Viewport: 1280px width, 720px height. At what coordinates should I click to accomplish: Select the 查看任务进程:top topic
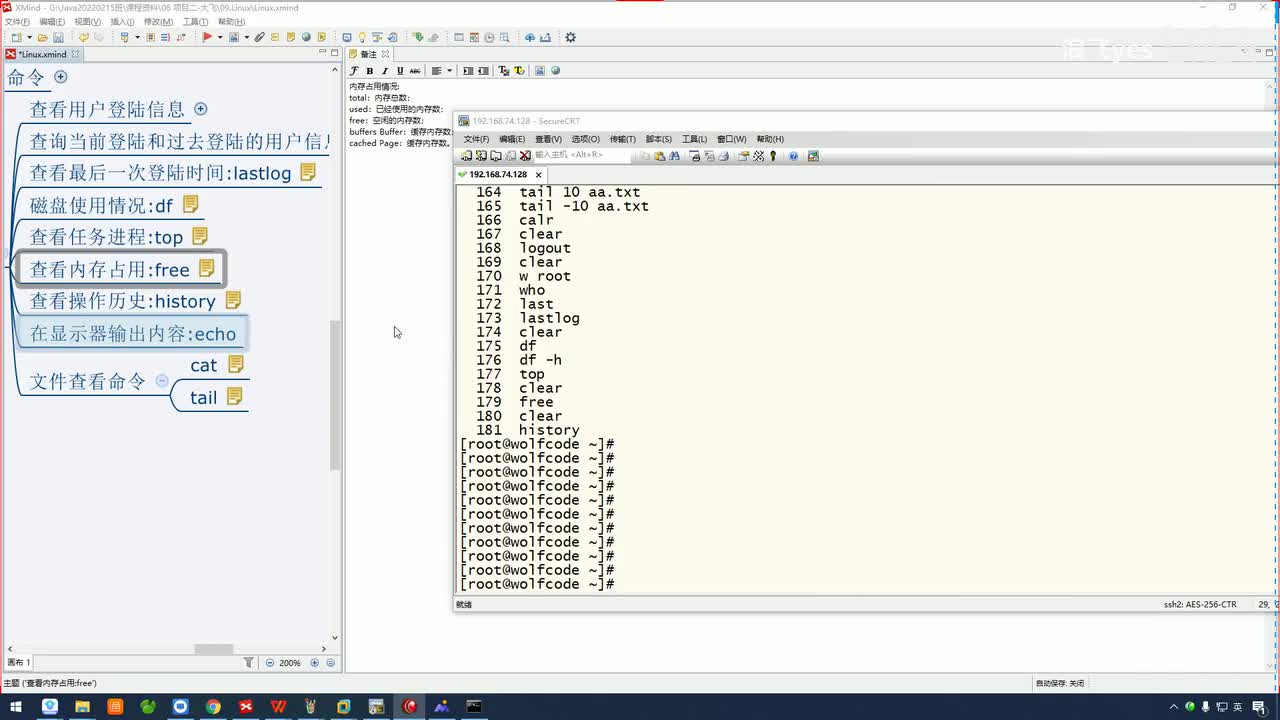106,237
